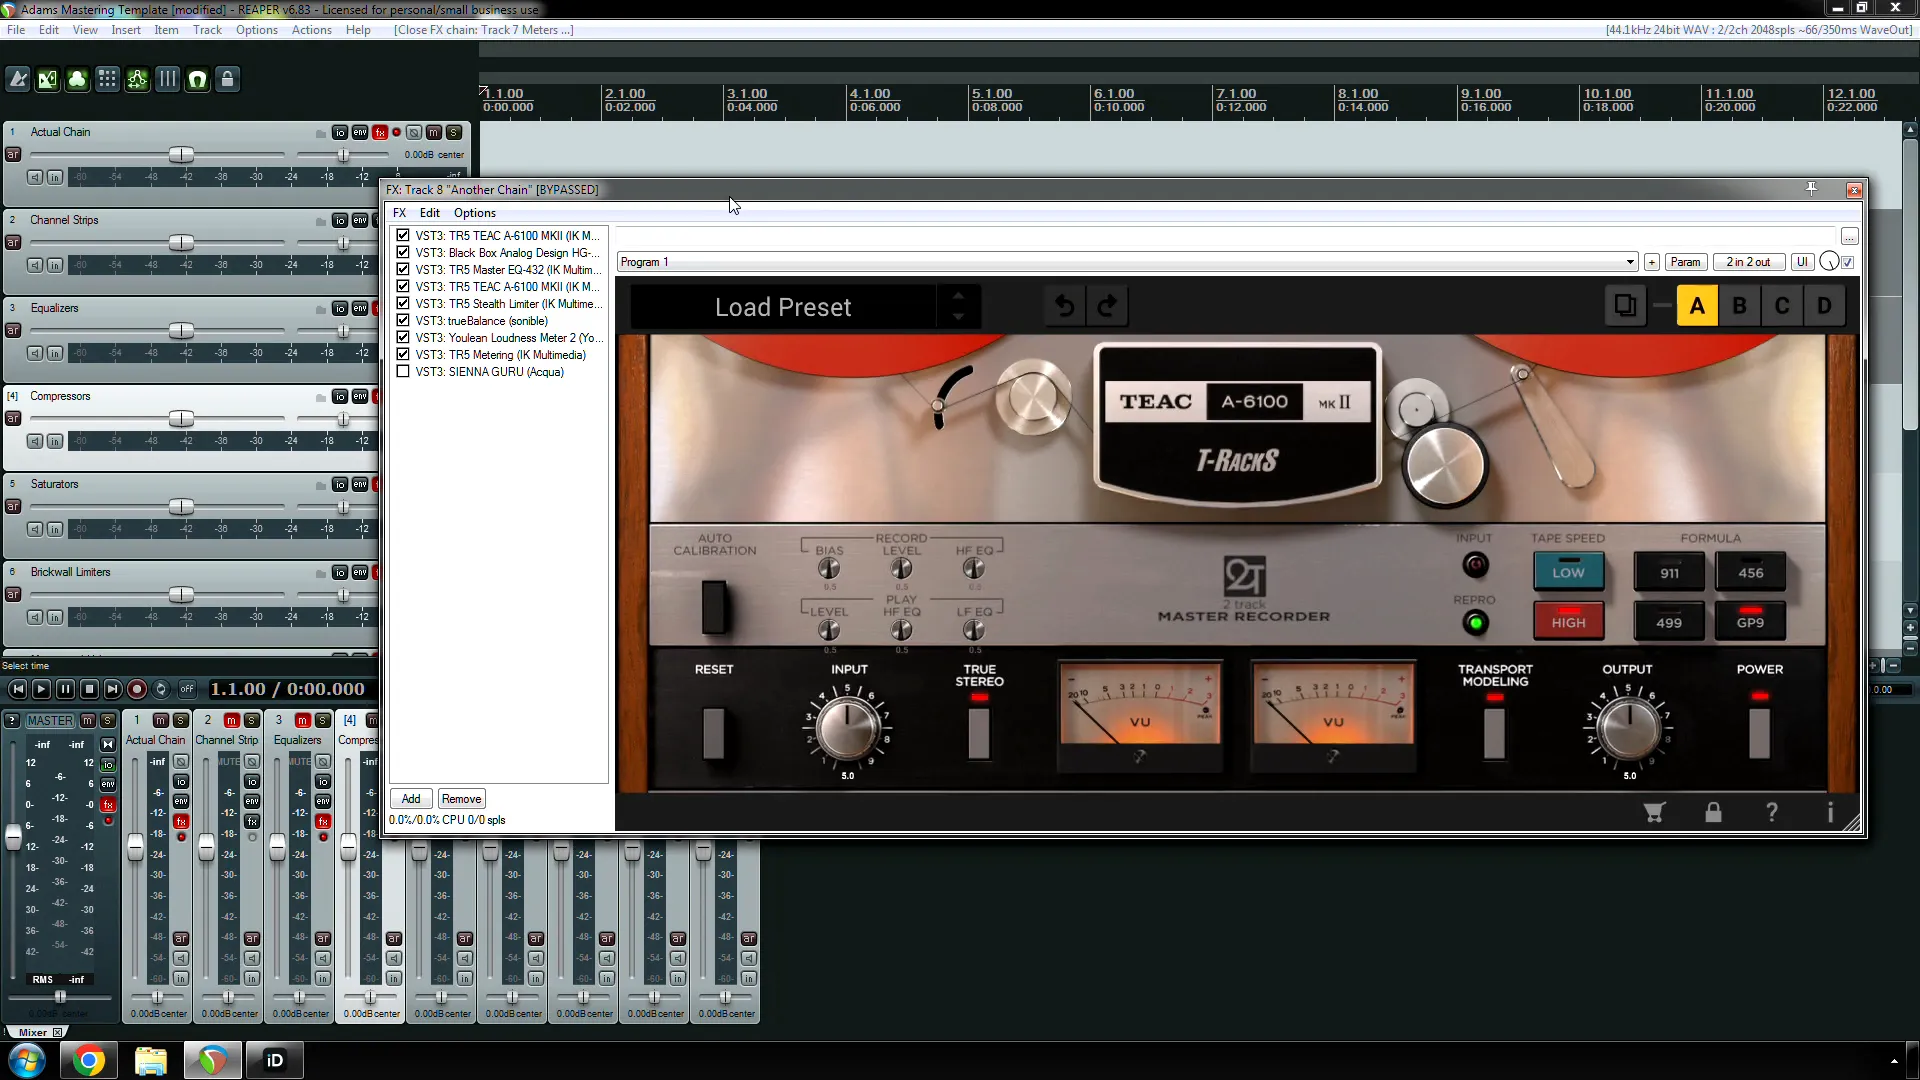Enable SIENNA GURU (Acqua) plugin checkbox

(x=403, y=372)
